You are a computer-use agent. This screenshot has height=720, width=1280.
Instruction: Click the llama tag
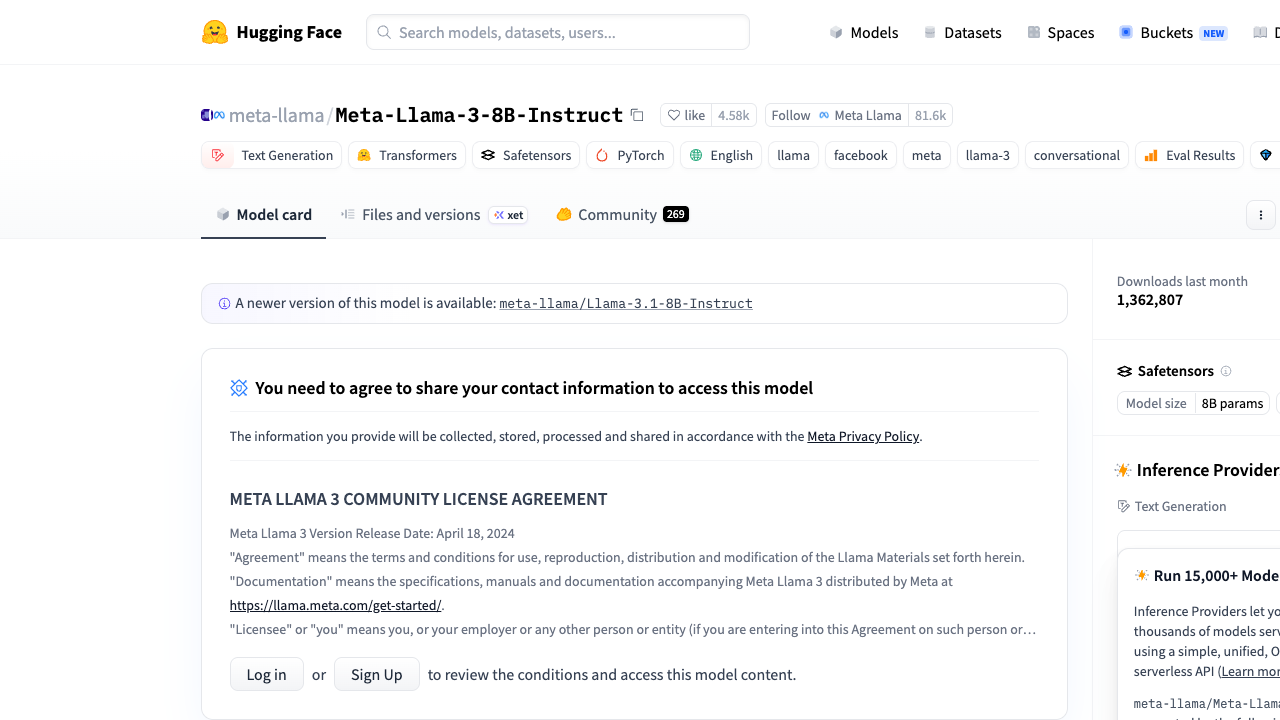[794, 155]
